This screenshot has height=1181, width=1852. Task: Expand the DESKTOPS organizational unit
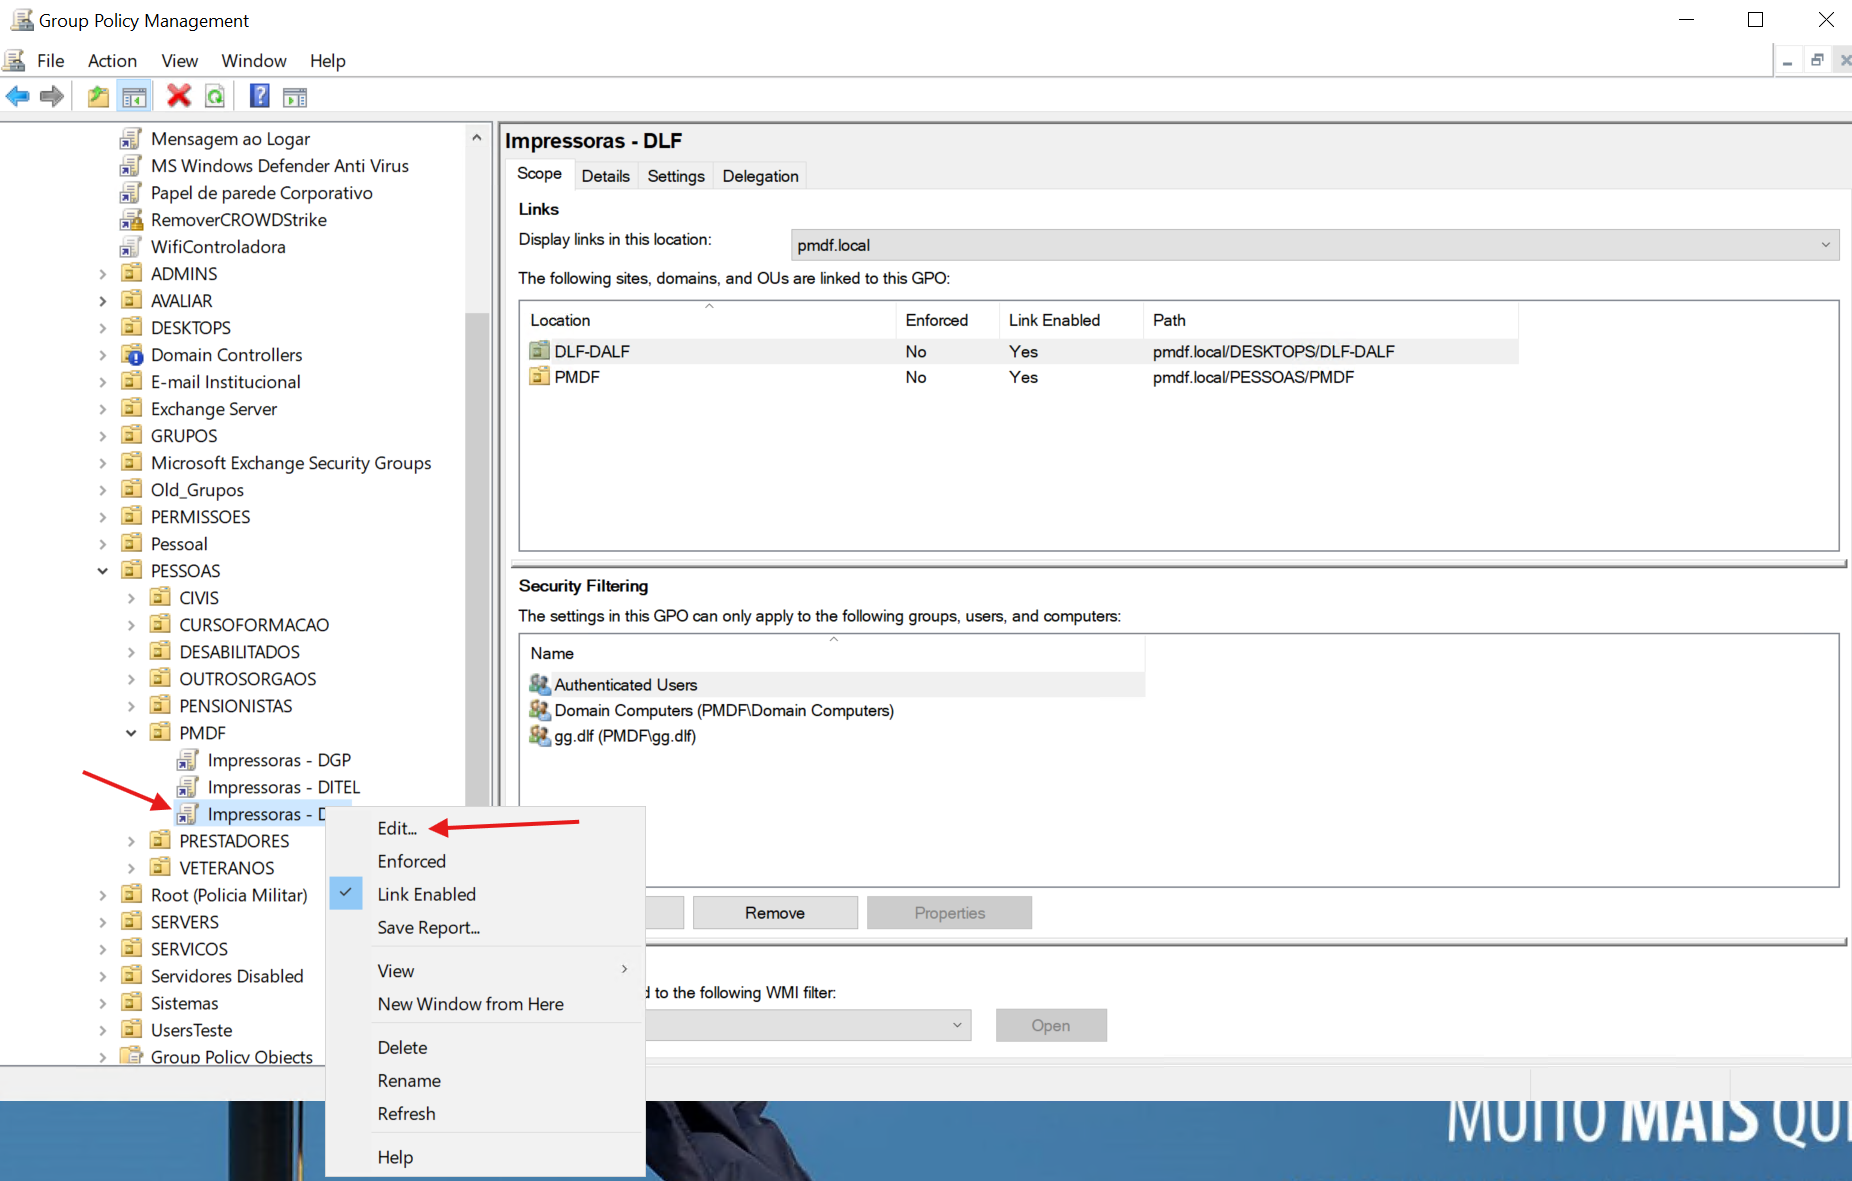pyautogui.click(x=103, y=328)
